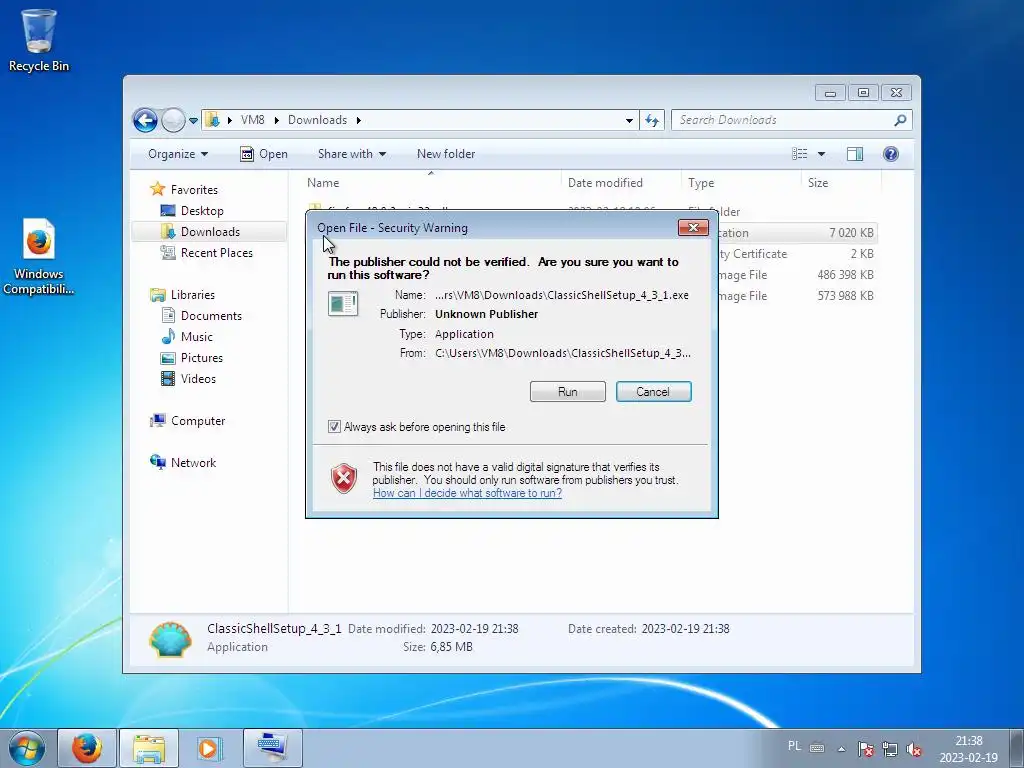The width and height of the screenshot is (1024, 768).
Task: Expand the view options dropdown arrow
Action: pyautogui.click(x=822, y=154)
